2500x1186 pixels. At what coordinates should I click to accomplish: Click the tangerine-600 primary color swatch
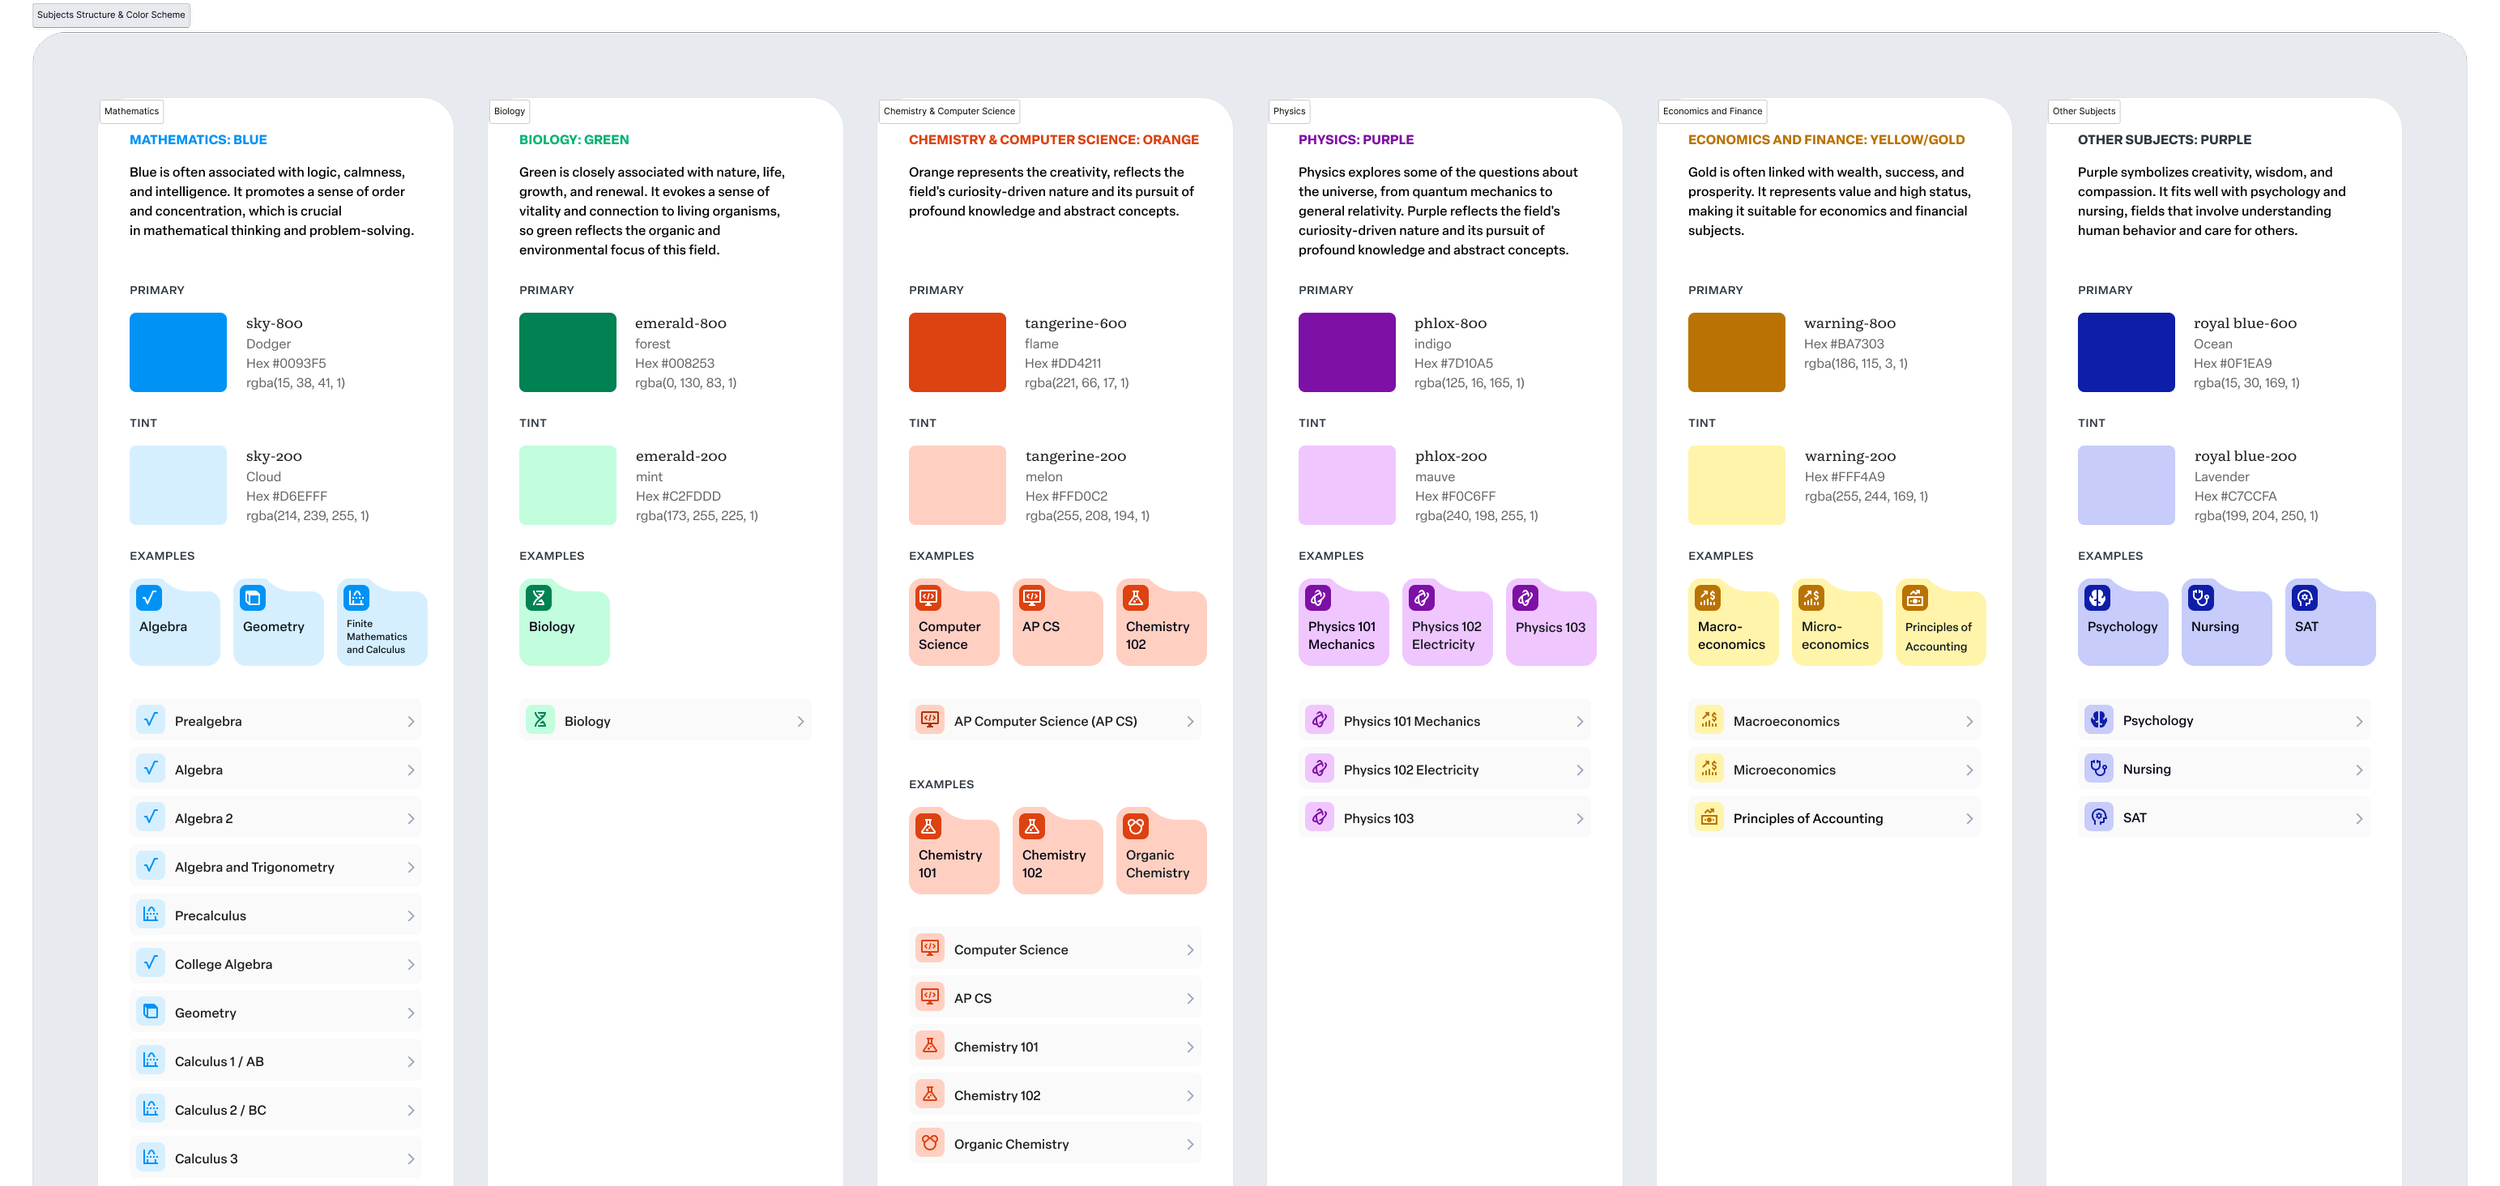pyautogui.click(x=957, y=352)
